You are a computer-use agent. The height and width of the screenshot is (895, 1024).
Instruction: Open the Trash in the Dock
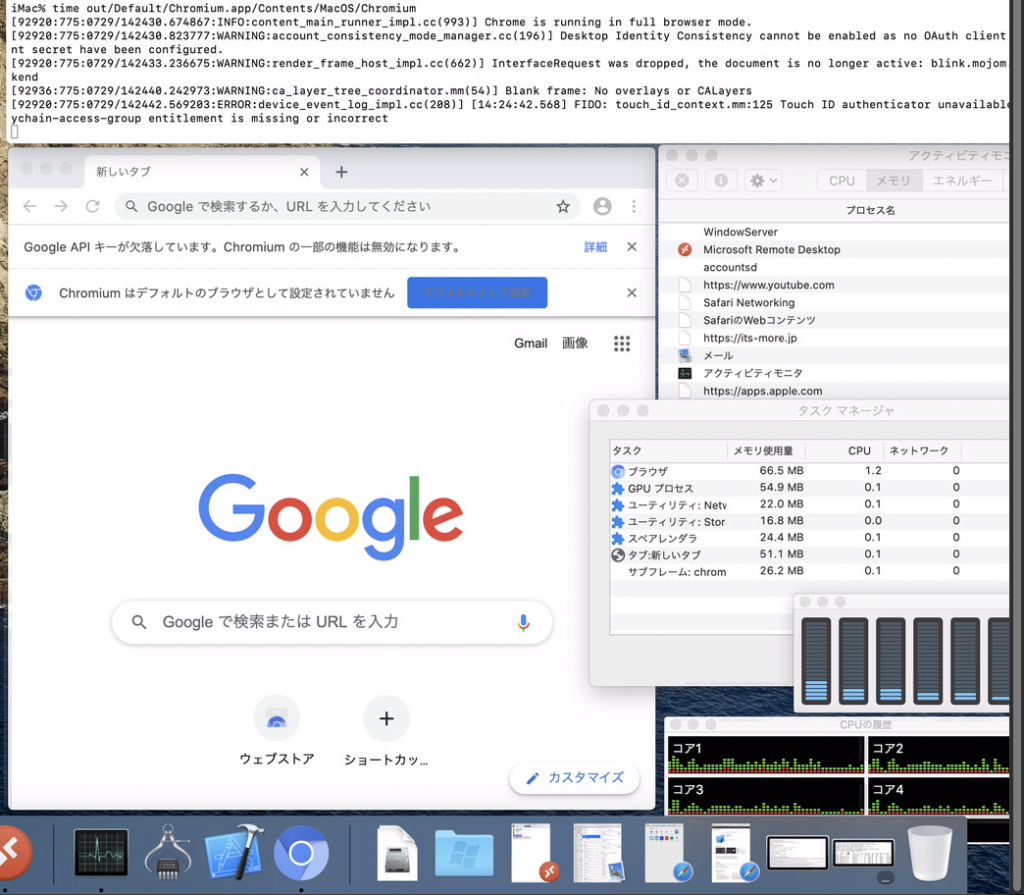click(x=929, y=851)
